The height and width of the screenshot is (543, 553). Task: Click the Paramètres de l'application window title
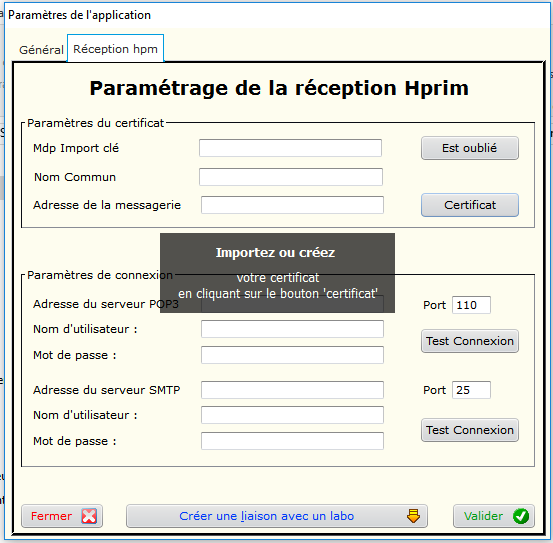(79, 15)
